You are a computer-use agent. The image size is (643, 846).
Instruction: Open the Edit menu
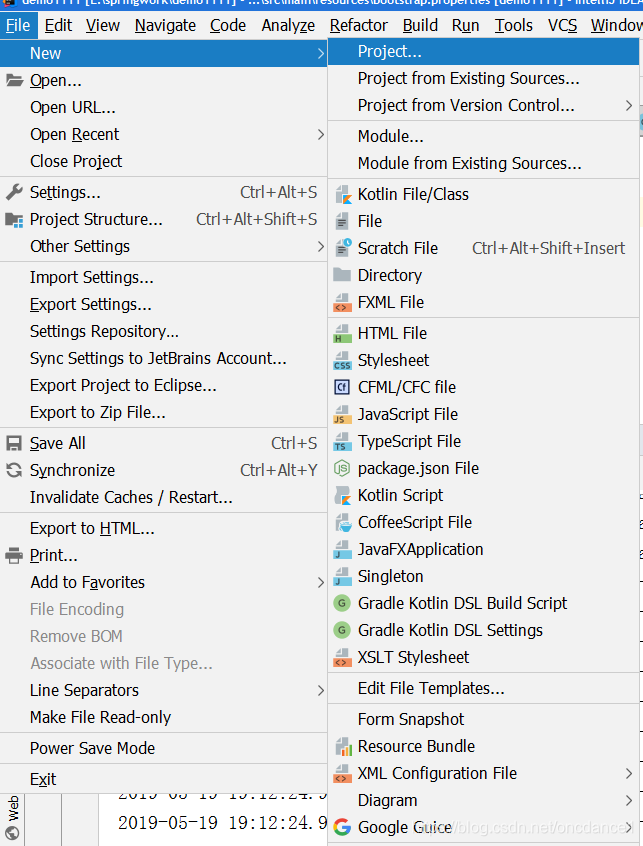[58, 25]
